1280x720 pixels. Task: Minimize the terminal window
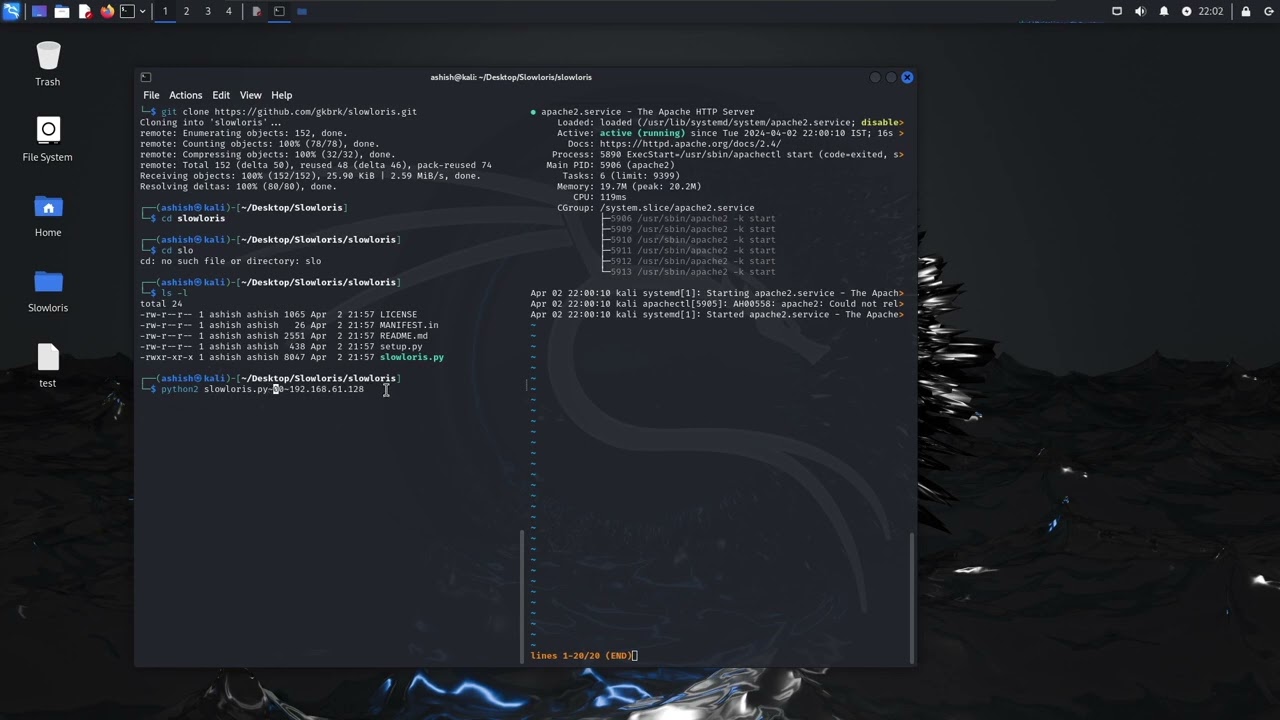point(875,77)
